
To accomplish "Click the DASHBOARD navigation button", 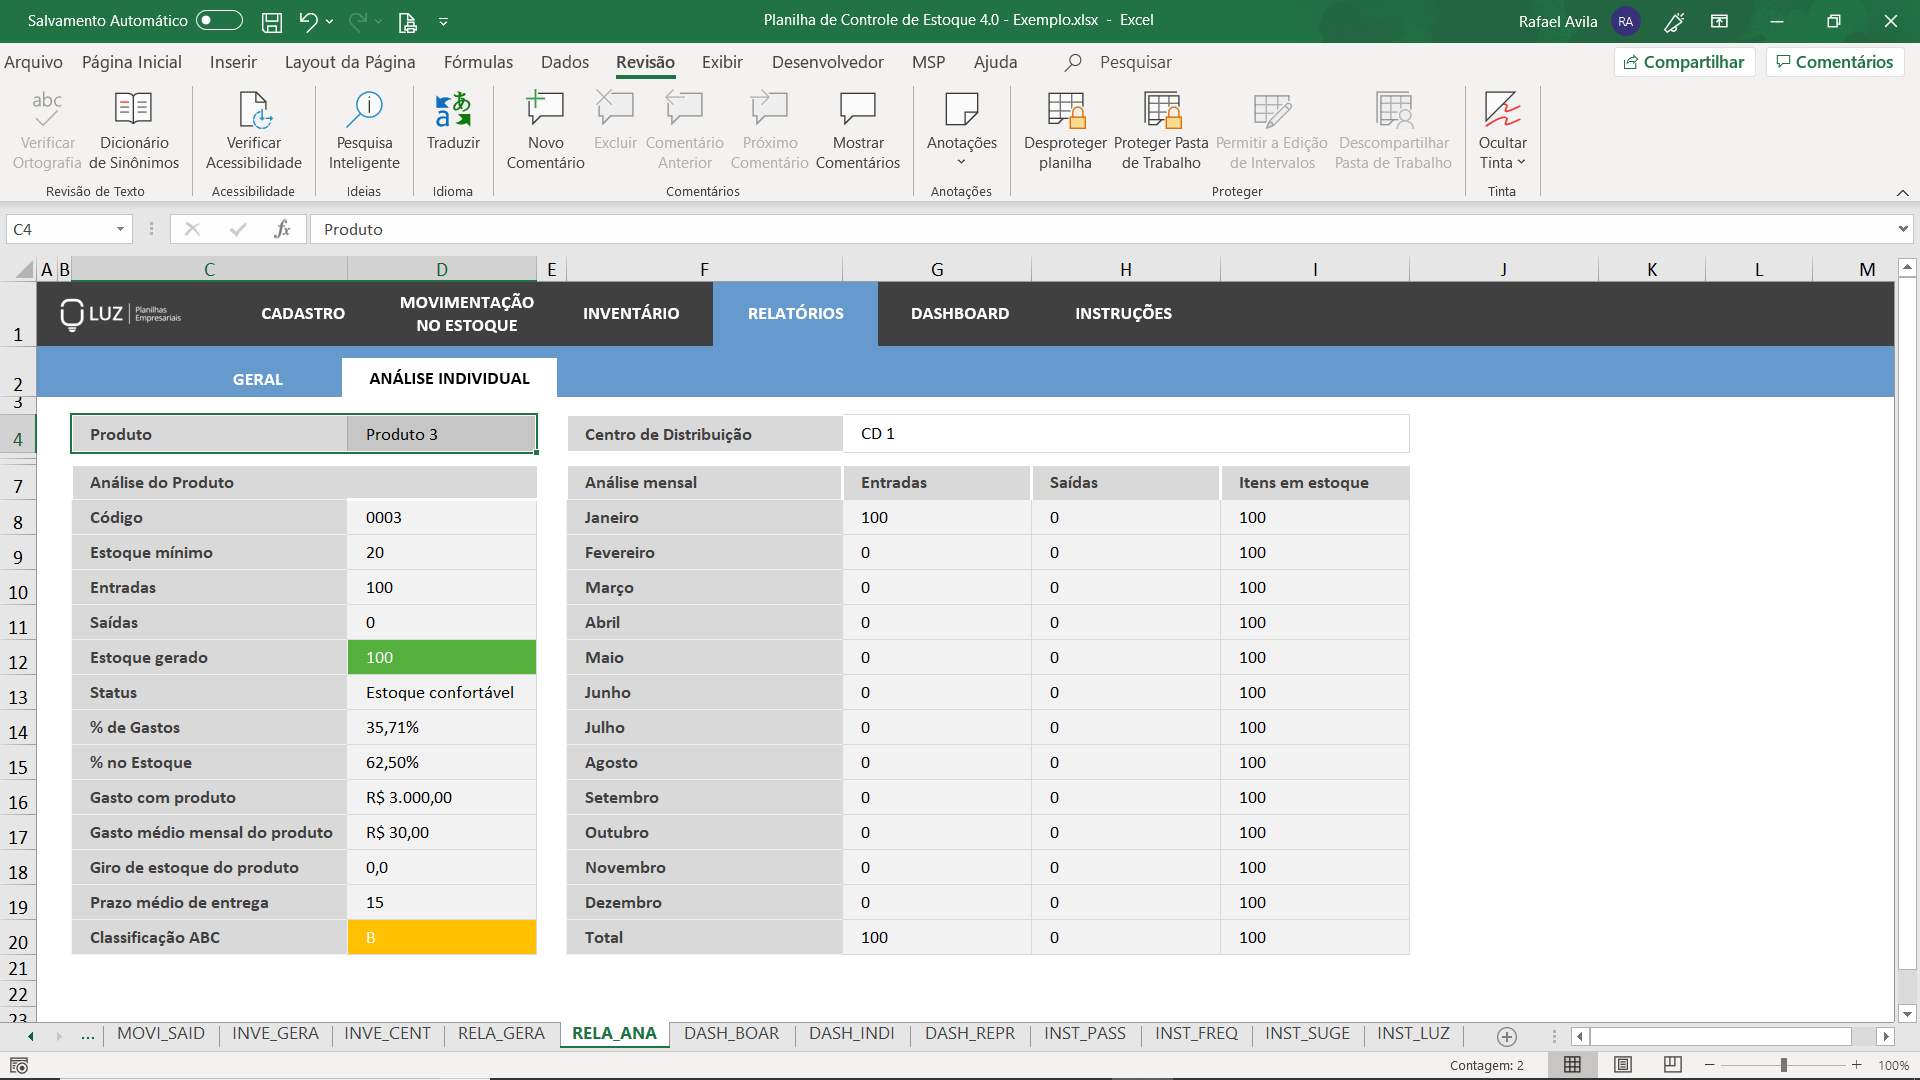I will [x=960, y=313].
